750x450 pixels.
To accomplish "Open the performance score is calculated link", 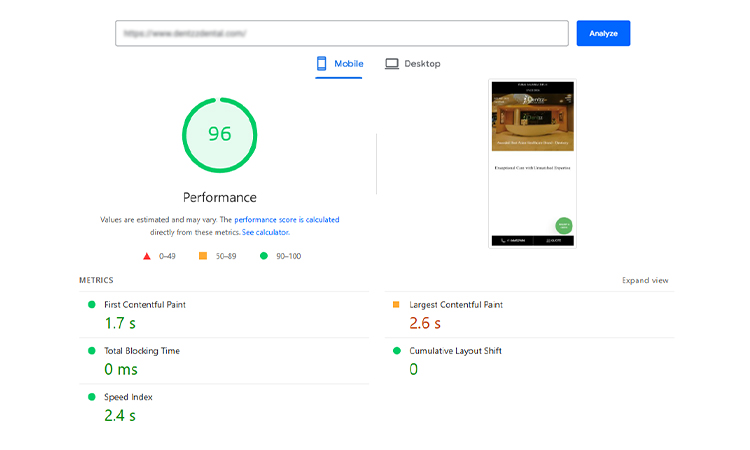I will coord(287,220).
